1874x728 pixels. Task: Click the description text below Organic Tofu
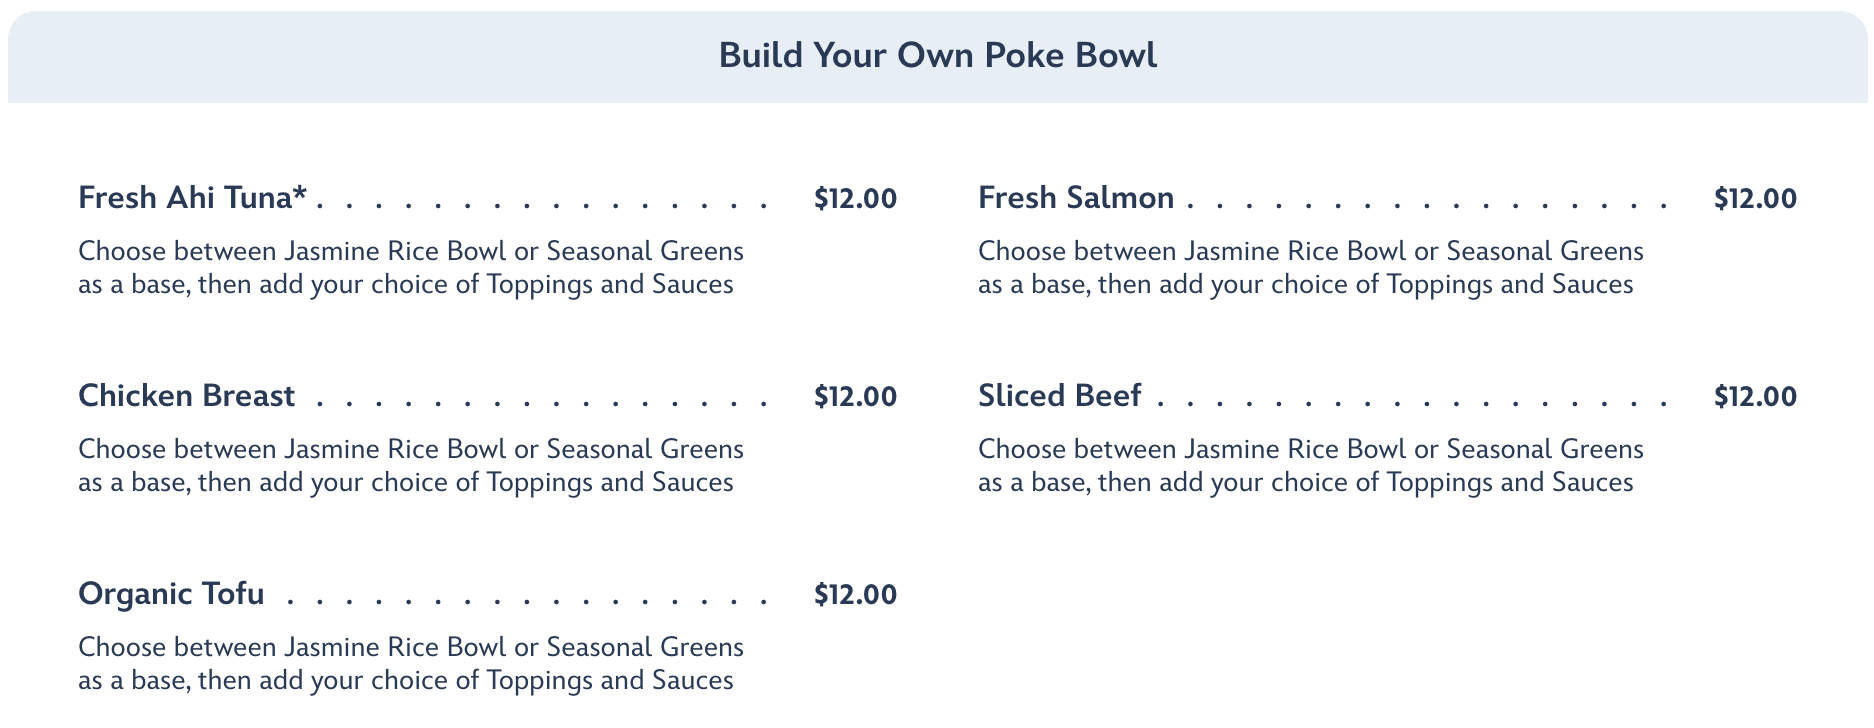click(x=410, y=664)
